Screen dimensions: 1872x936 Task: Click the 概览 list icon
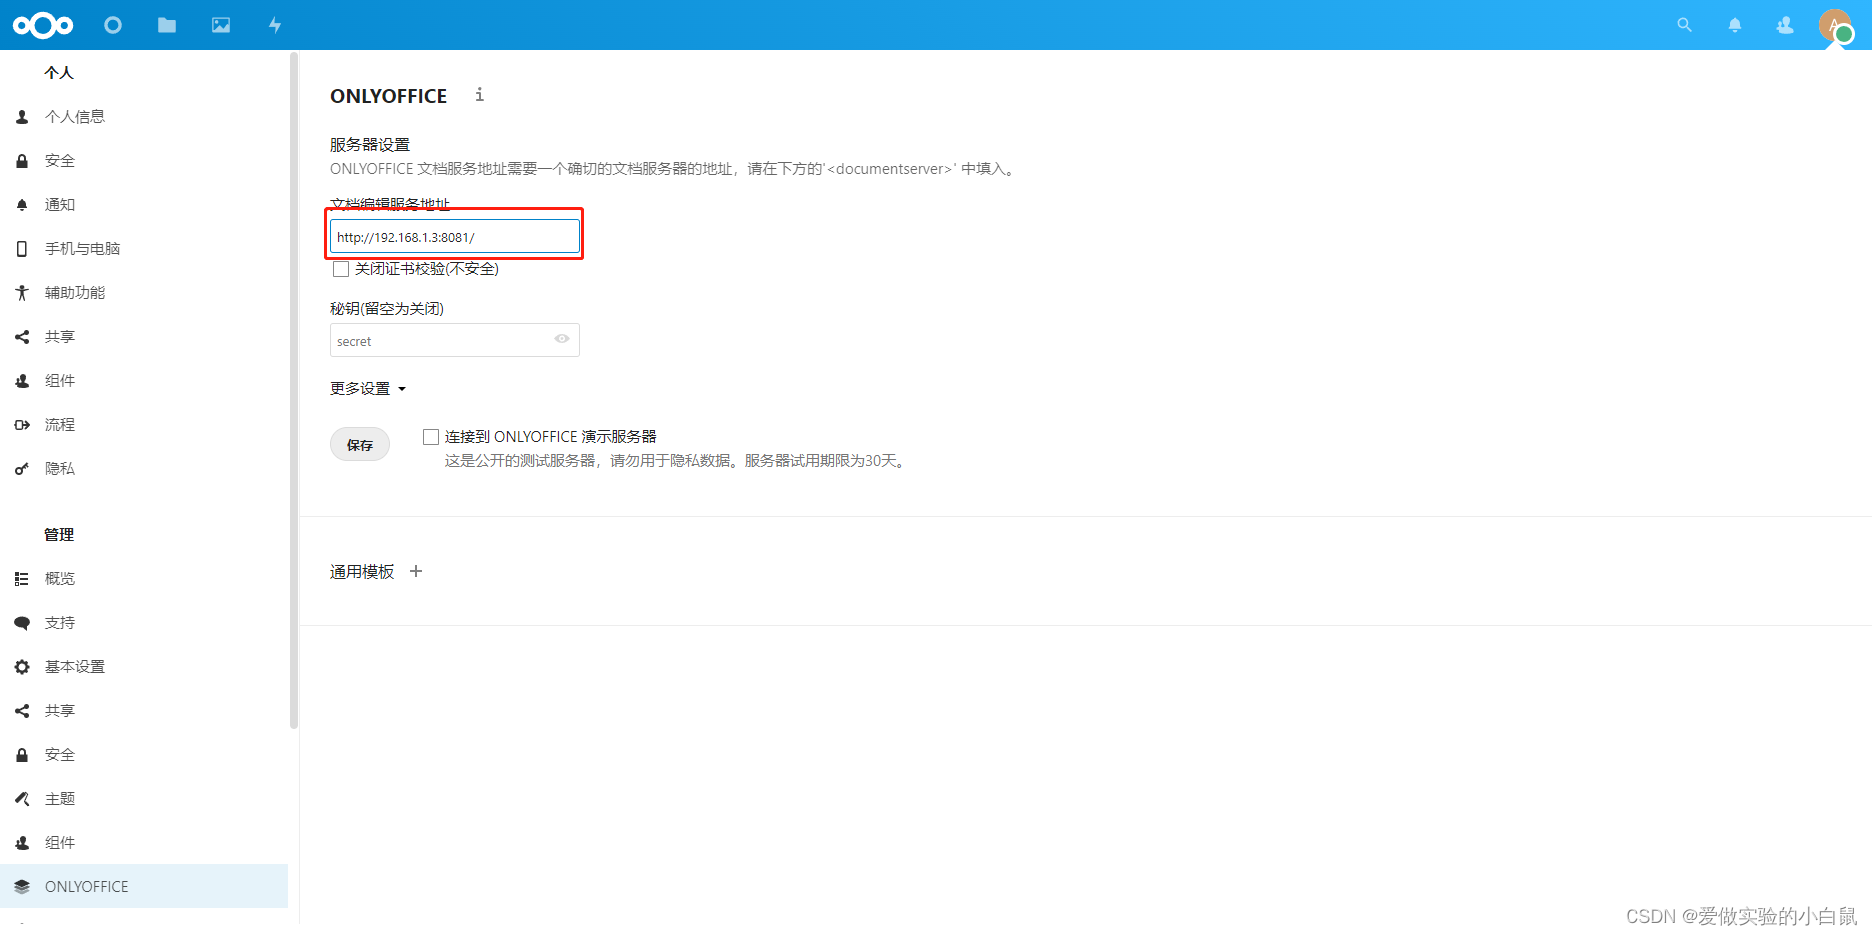(22, 579)
